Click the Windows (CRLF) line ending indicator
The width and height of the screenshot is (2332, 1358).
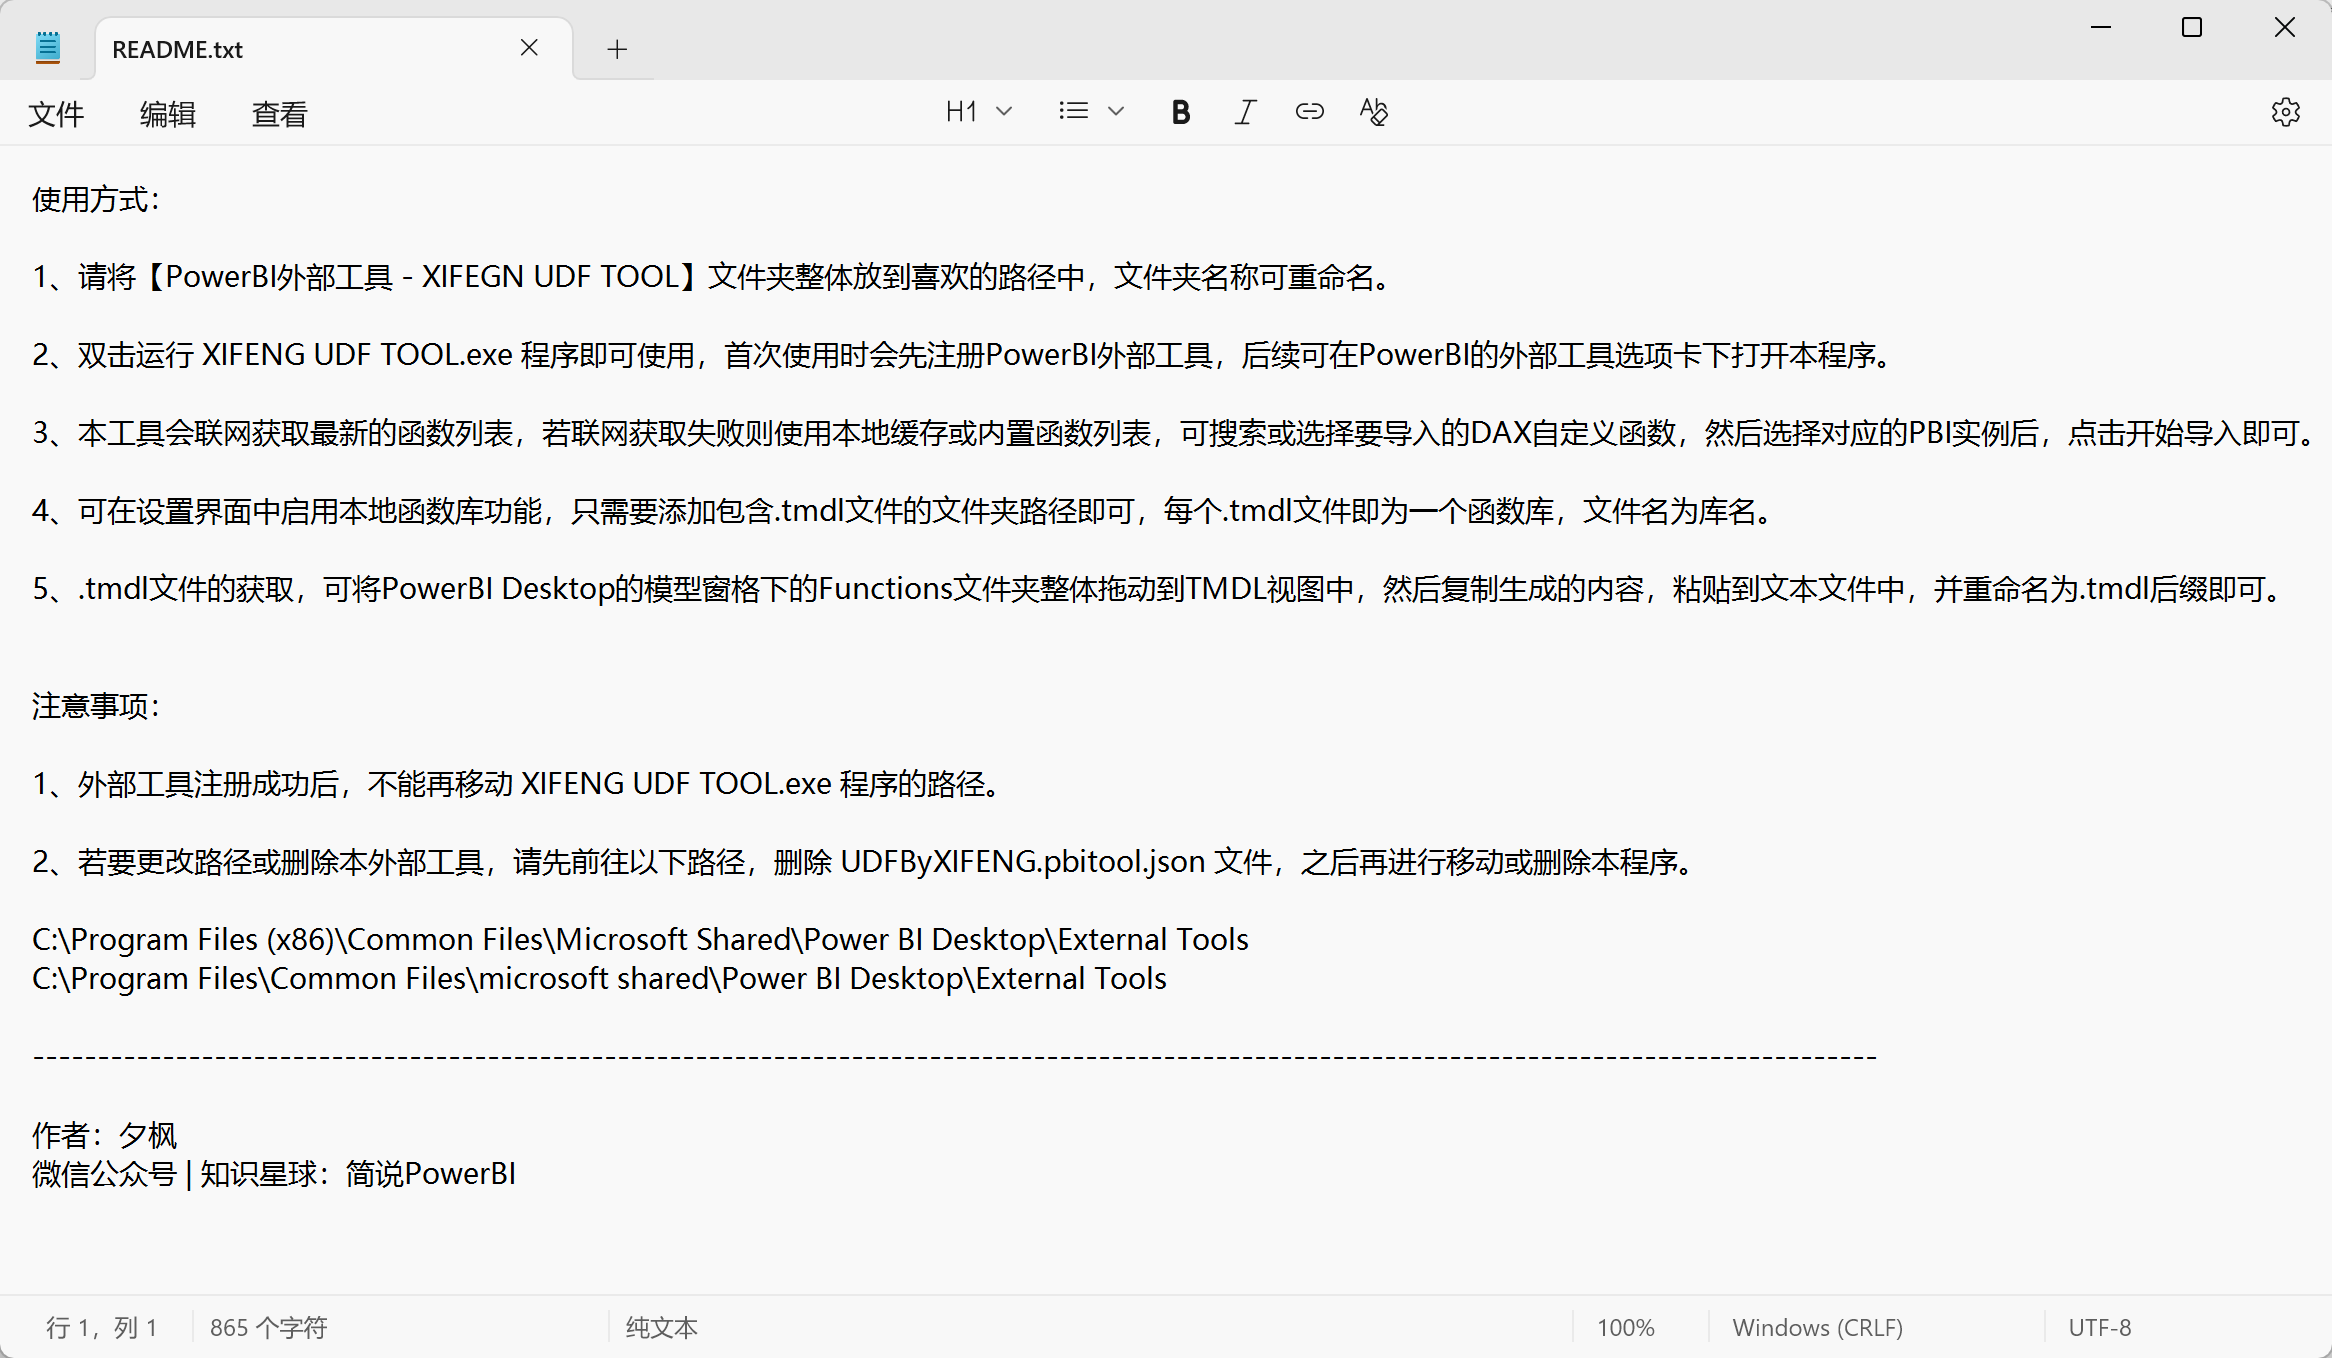[1817, 1327]
